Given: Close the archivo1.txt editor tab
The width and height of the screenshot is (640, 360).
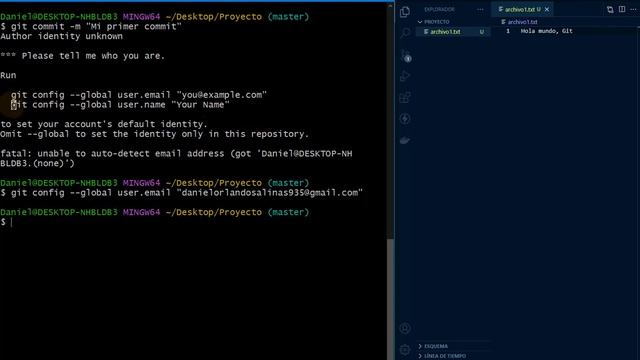Looking at the screenshot, I should 547,9.
